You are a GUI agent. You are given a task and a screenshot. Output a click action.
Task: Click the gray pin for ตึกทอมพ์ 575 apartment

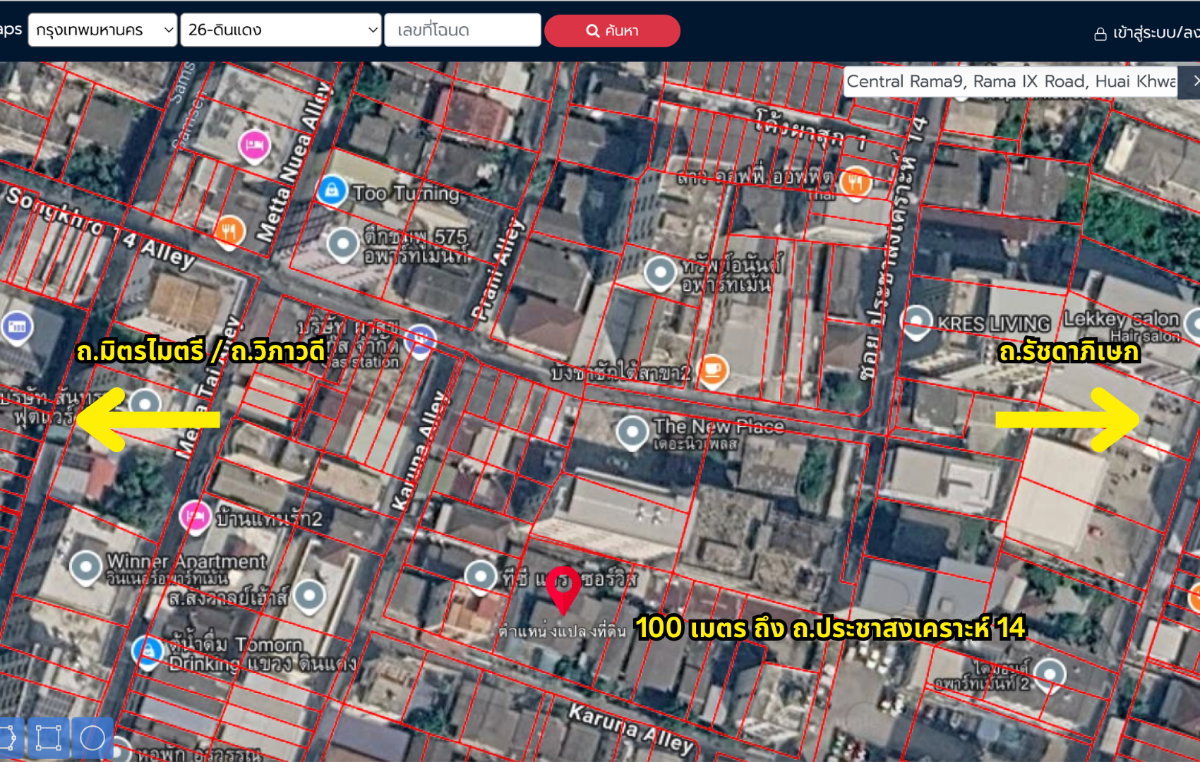pos(344,243)
